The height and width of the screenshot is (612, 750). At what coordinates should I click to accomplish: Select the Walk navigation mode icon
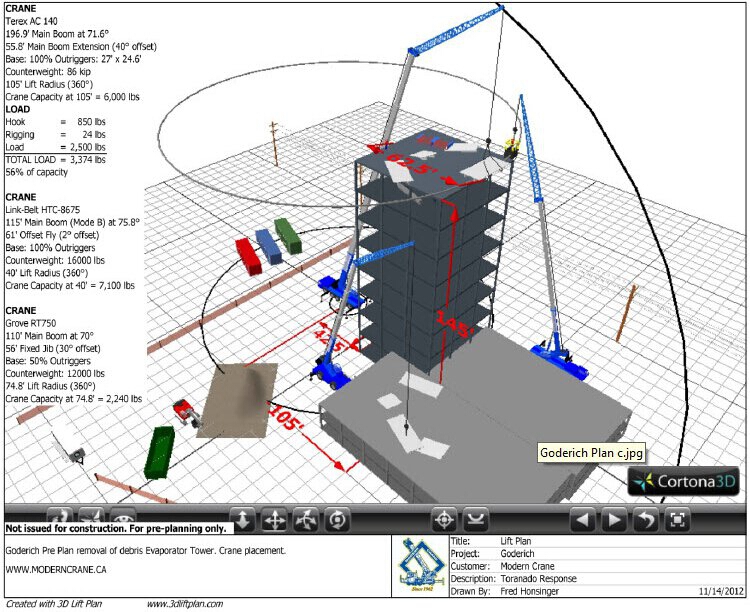click(60, 516)
